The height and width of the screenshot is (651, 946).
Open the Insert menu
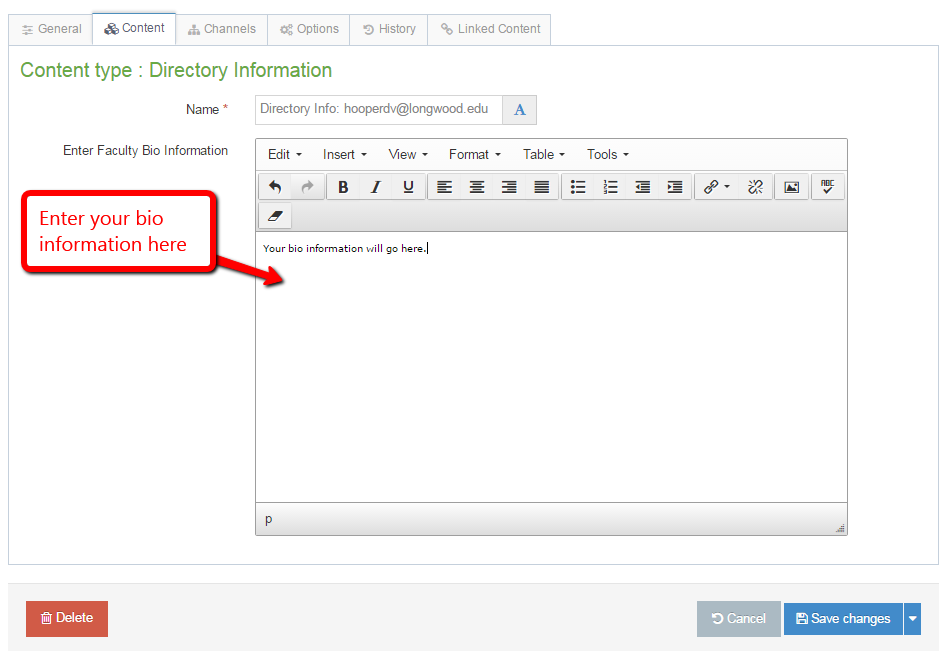[344, 154]
